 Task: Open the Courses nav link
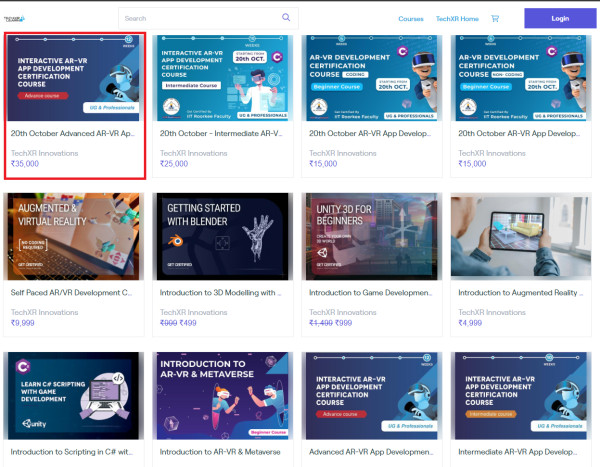point(411,19)
